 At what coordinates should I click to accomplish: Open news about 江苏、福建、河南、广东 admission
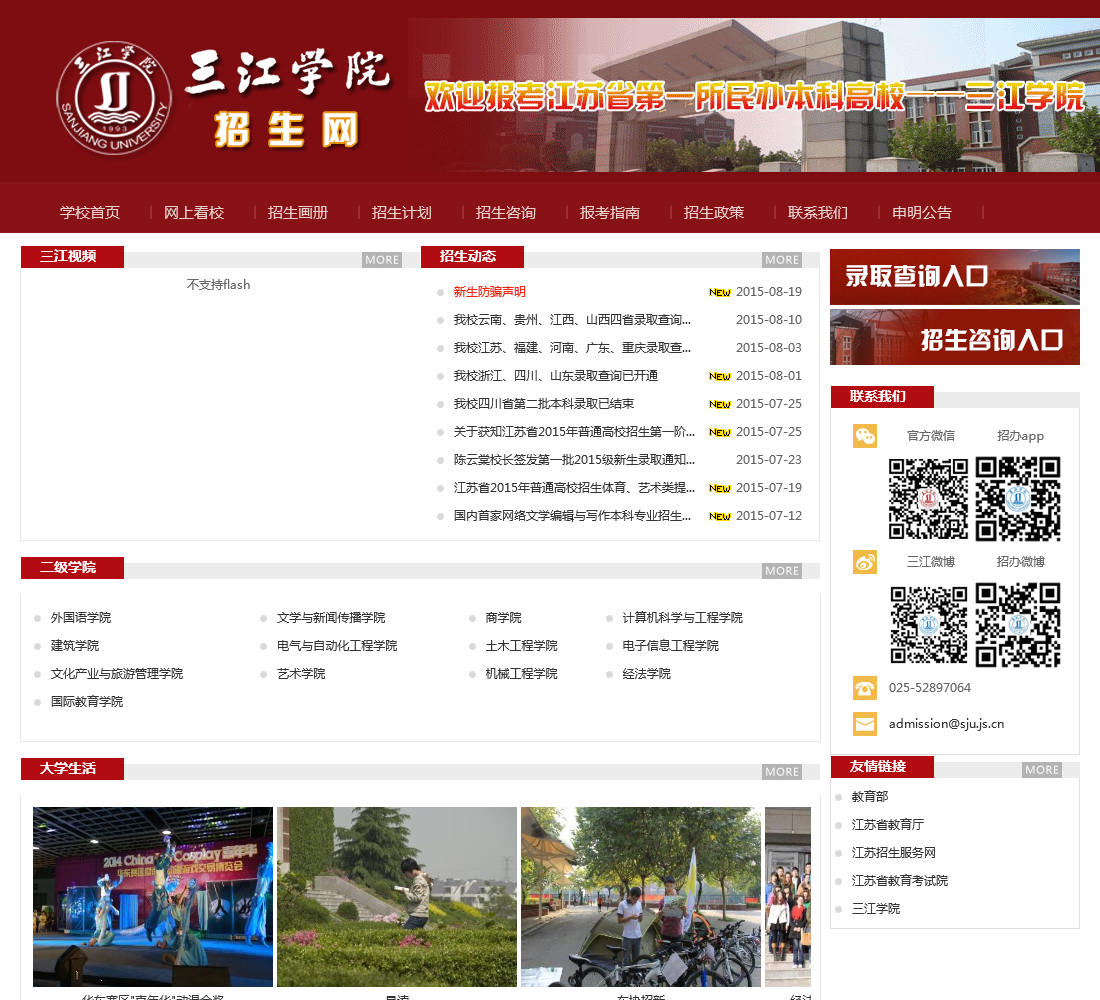pos(572,348)
